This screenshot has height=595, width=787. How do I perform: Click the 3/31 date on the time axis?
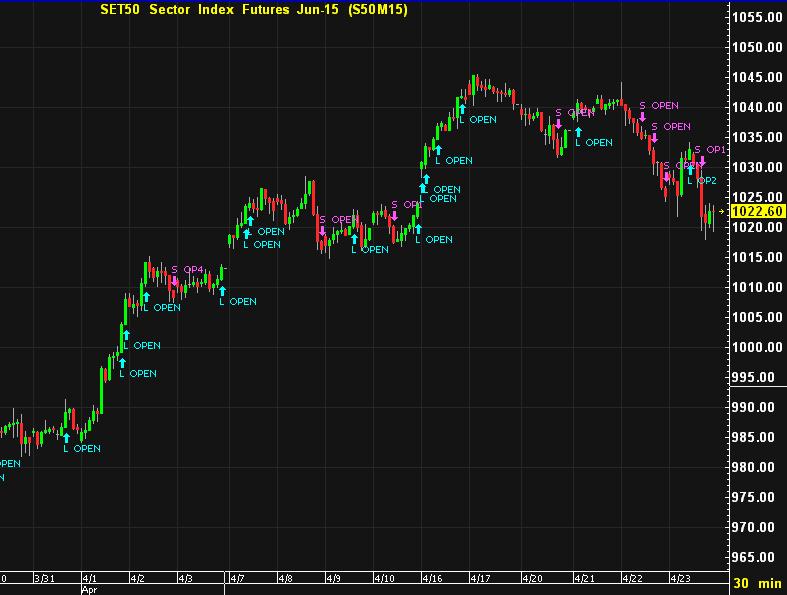point(45,578)
